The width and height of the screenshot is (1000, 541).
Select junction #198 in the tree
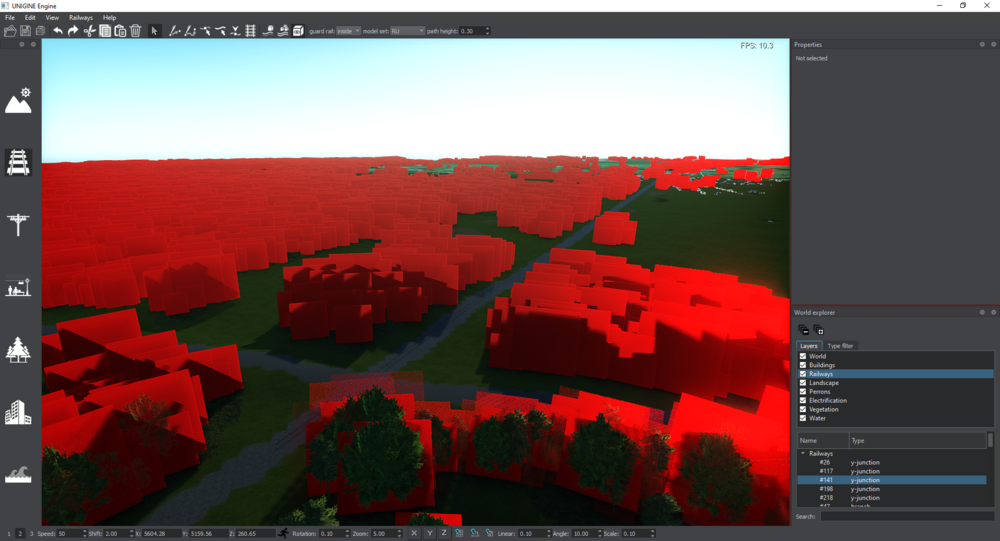(825, 489)
